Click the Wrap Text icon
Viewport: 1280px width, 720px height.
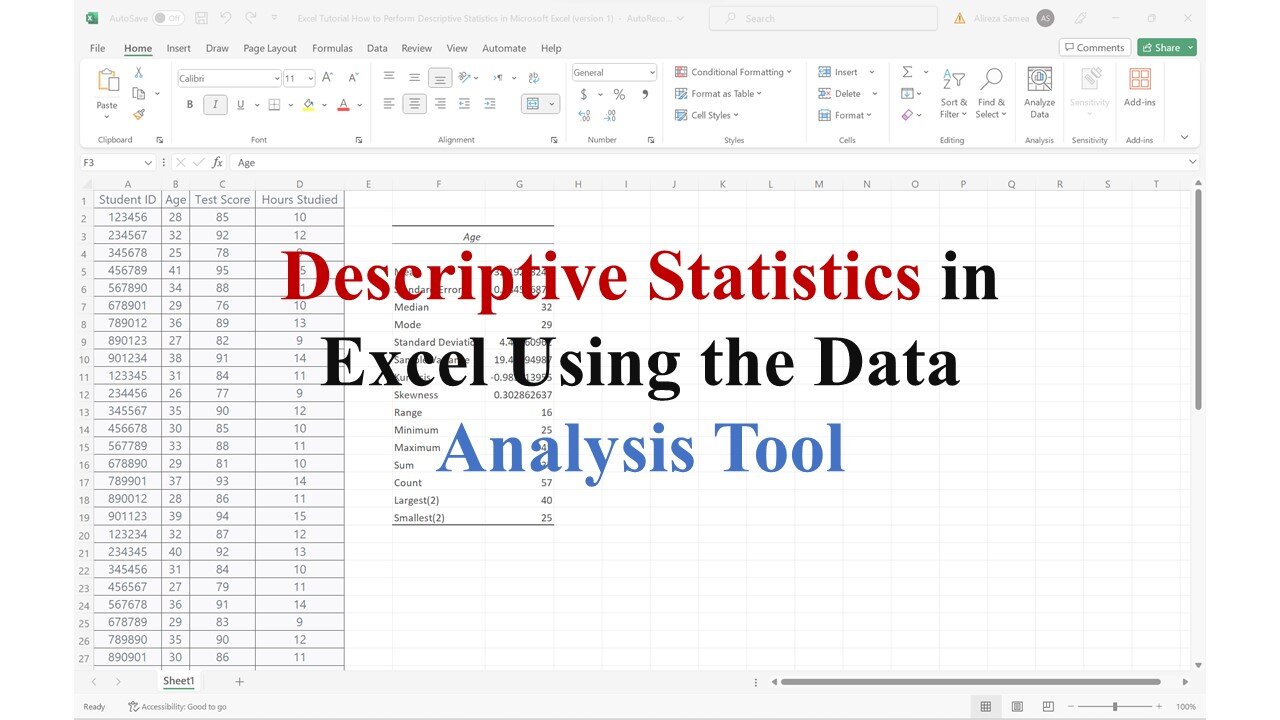[x=533, y=78]
